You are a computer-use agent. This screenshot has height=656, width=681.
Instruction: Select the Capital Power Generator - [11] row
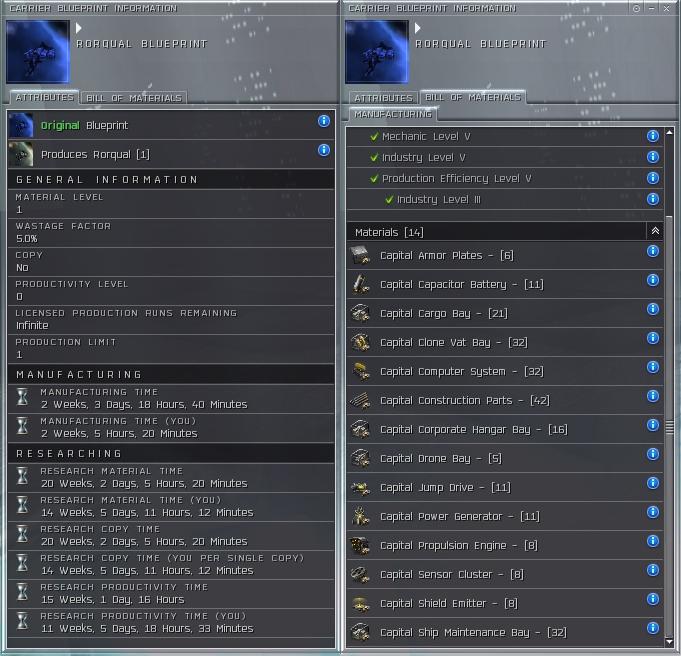[505, 516]
